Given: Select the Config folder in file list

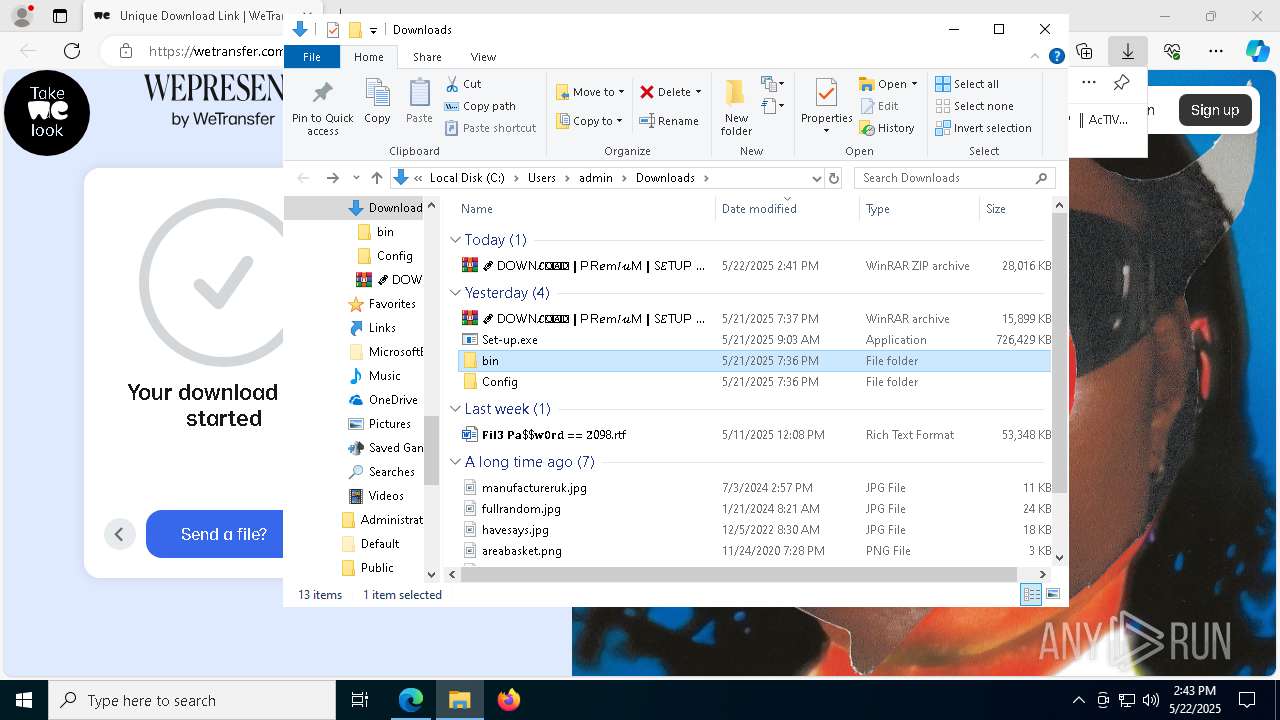Looking at the screenshot, I should tap(499, 382).
